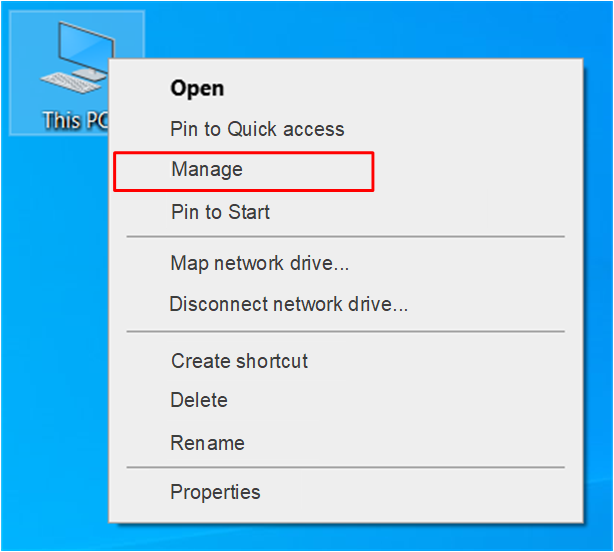Open Properties of This PC

215,492
